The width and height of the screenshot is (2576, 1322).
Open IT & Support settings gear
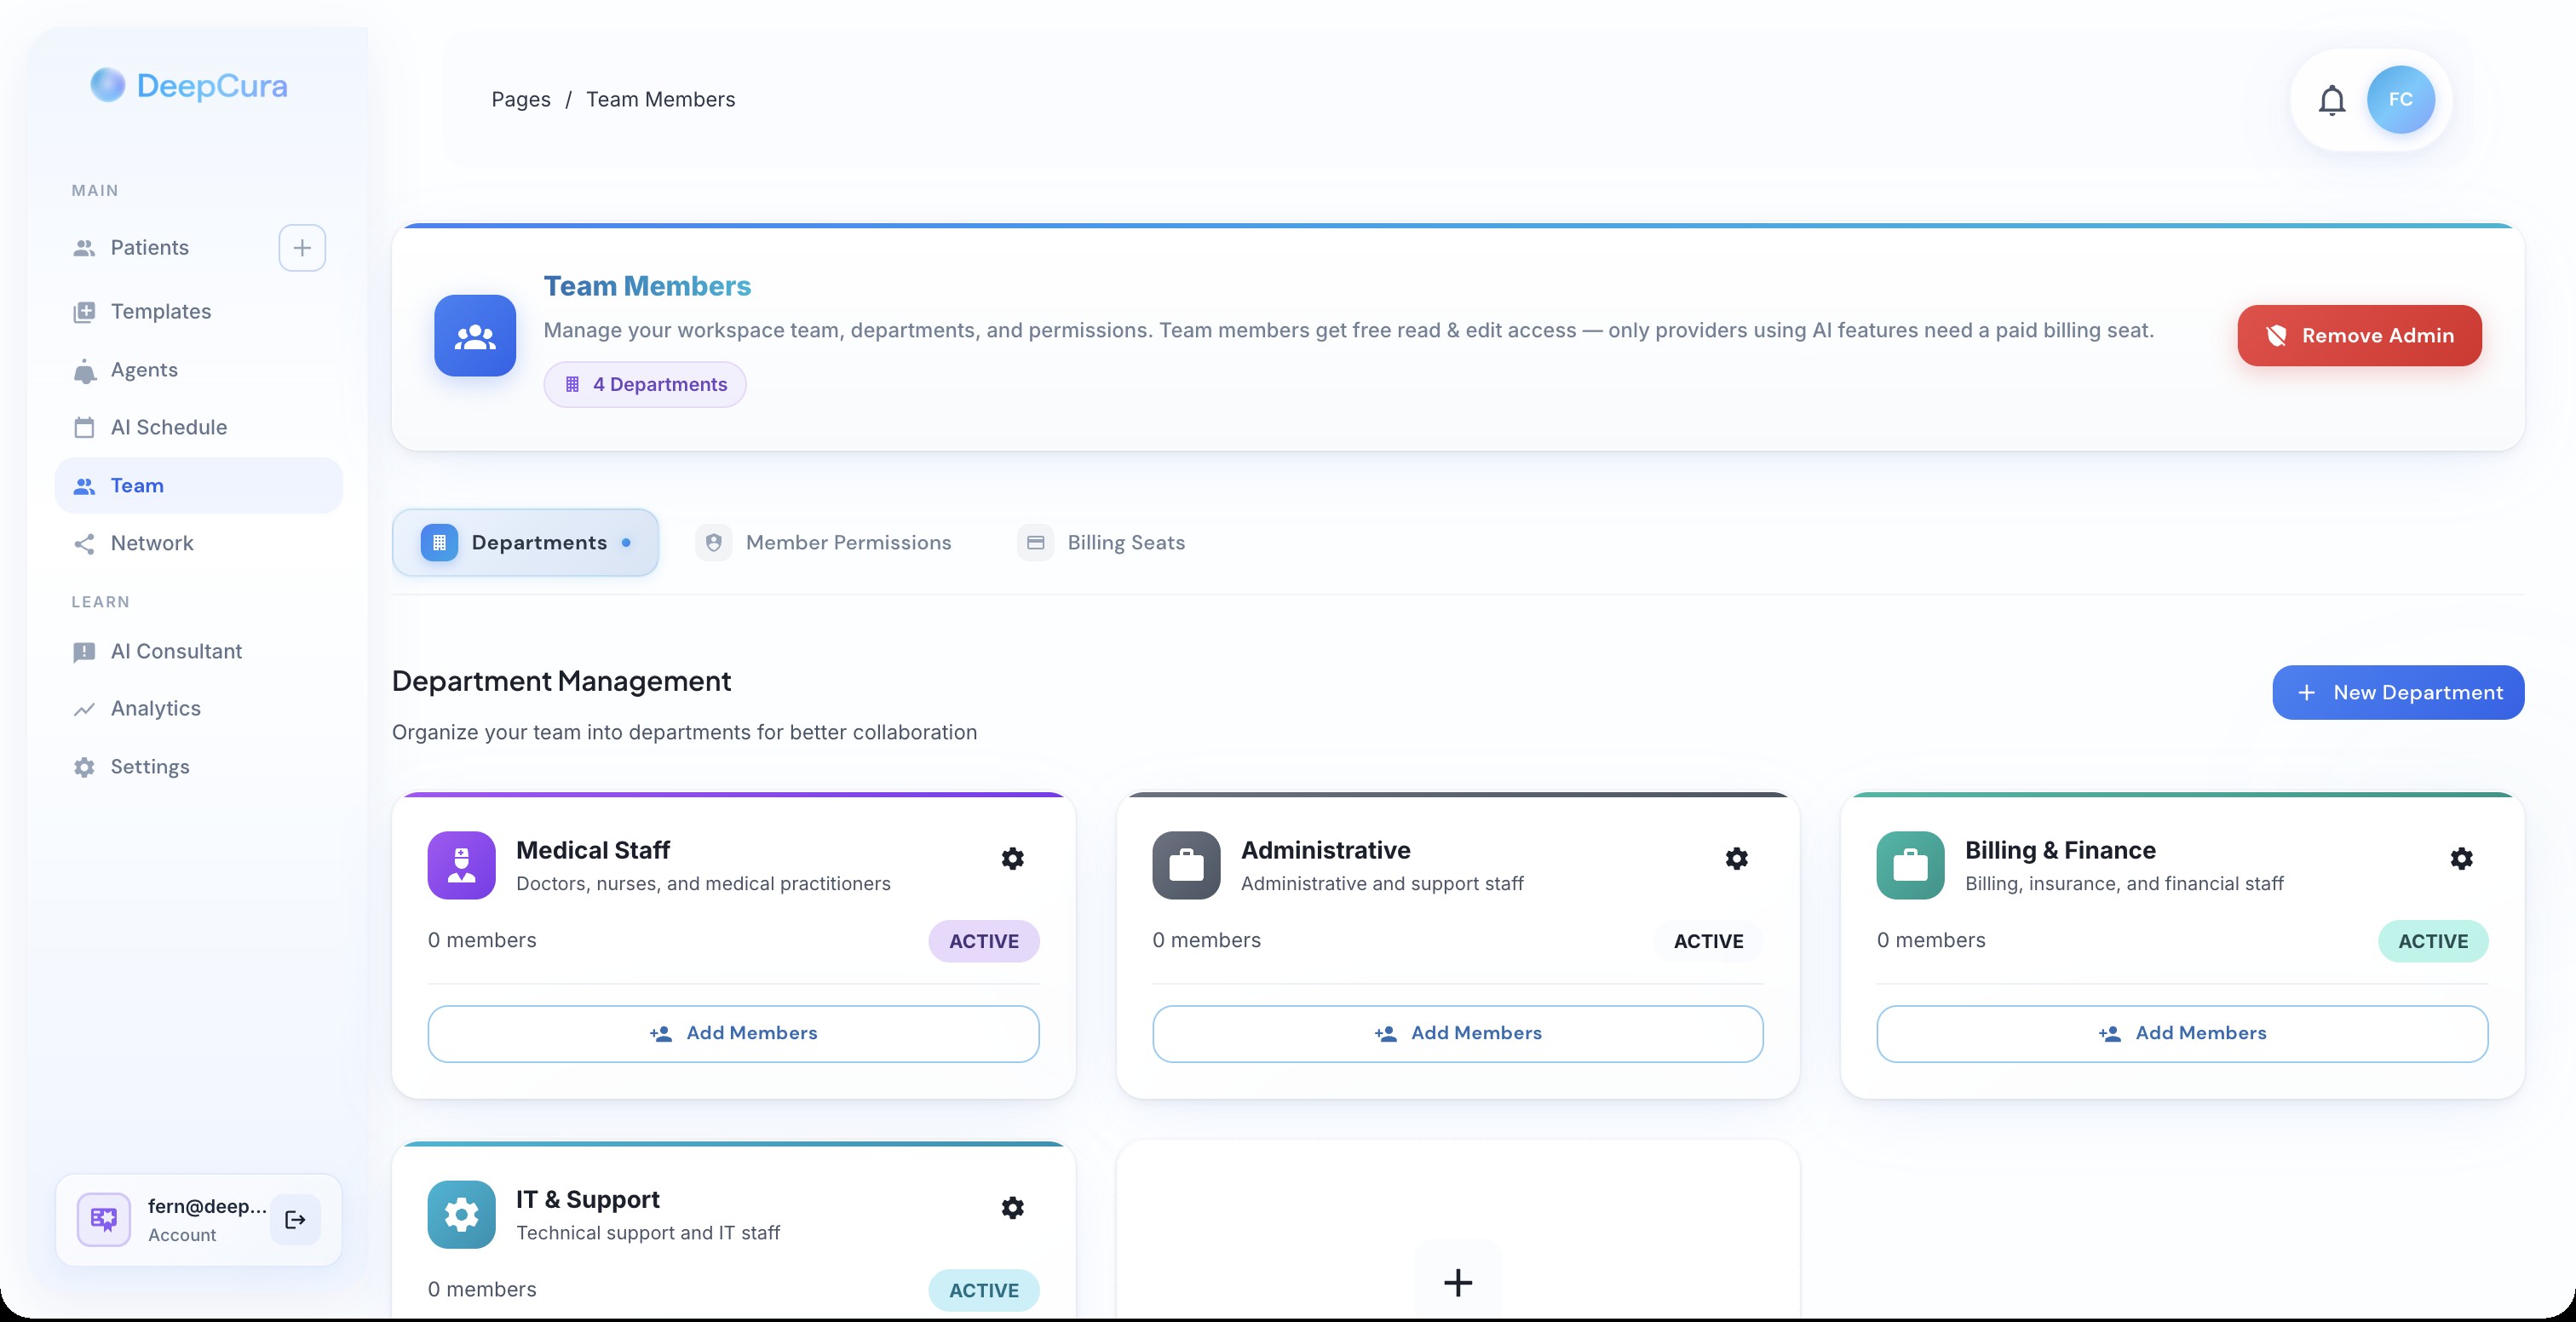click(1012, 1208)
